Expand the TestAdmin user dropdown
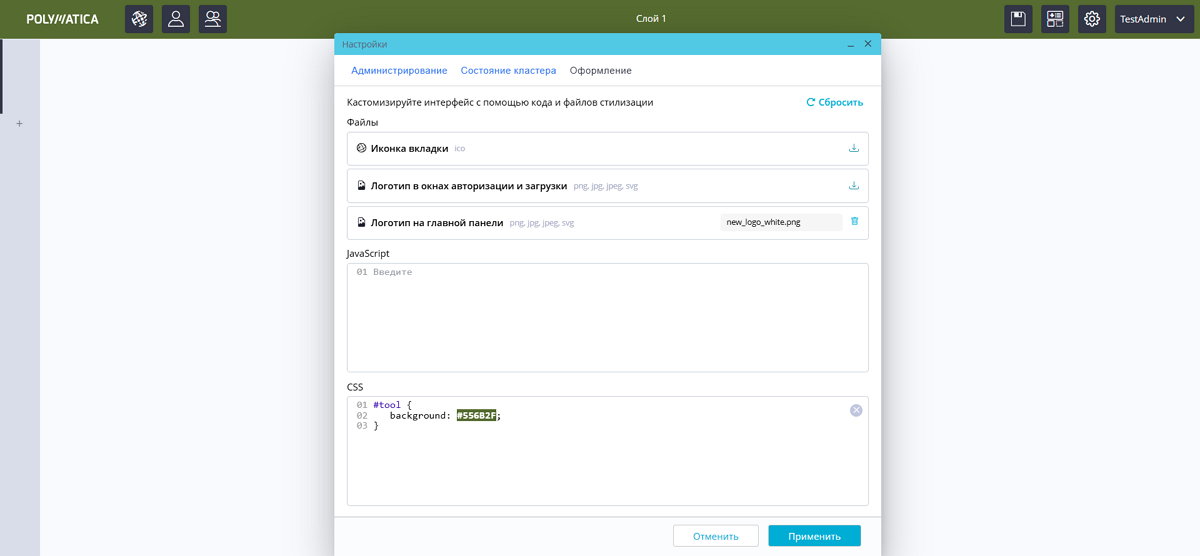Image resolution: width=1200 pixels, height=556 pixels. (x=1154, y=19)
